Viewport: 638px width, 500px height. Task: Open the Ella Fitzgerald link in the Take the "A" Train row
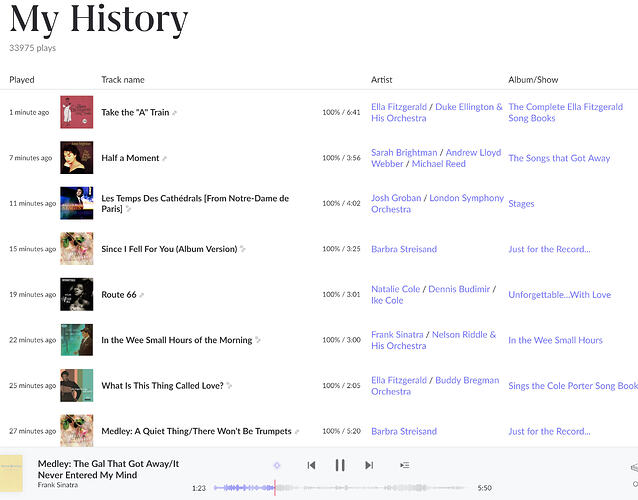click(x=399, y=107)
